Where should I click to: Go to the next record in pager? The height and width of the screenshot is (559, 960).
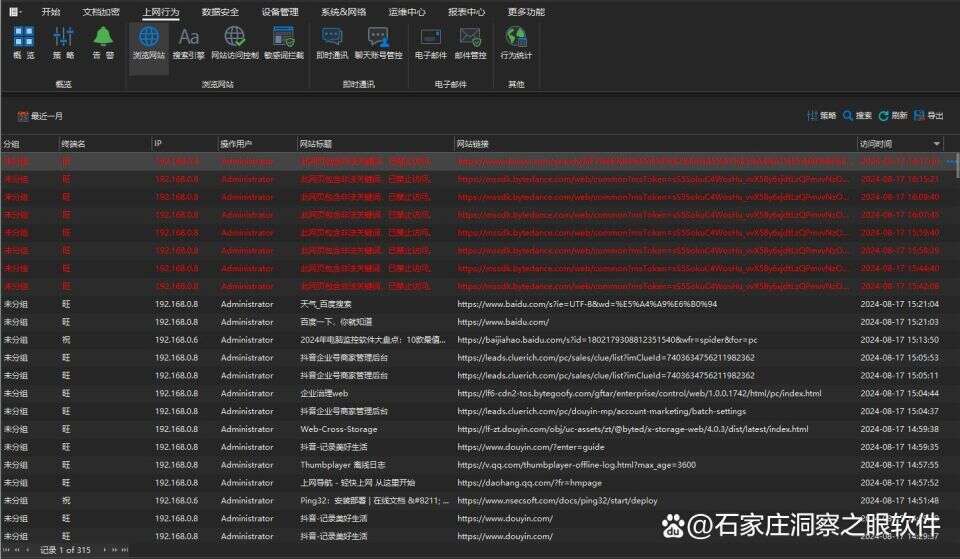click(105, 550)
